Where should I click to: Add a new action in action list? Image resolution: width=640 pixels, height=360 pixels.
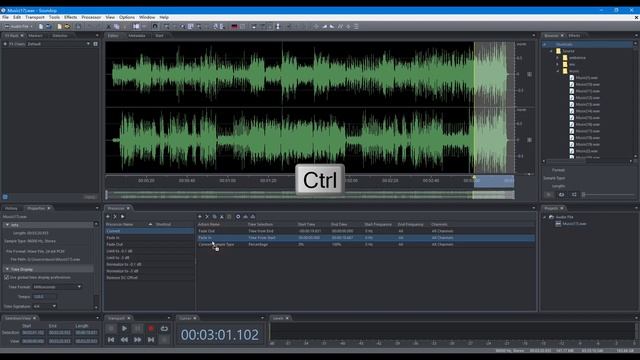tap(200, 217)
